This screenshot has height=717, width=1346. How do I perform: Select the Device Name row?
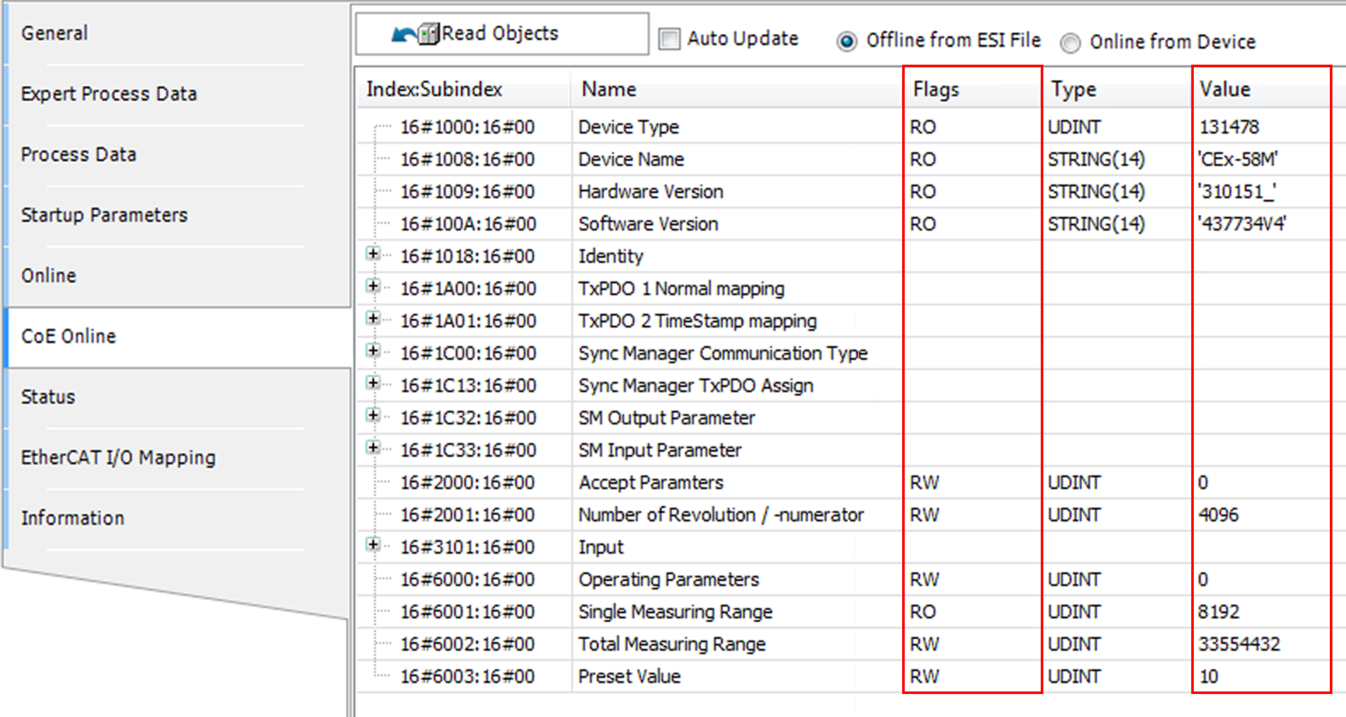[x=631, y=159]
